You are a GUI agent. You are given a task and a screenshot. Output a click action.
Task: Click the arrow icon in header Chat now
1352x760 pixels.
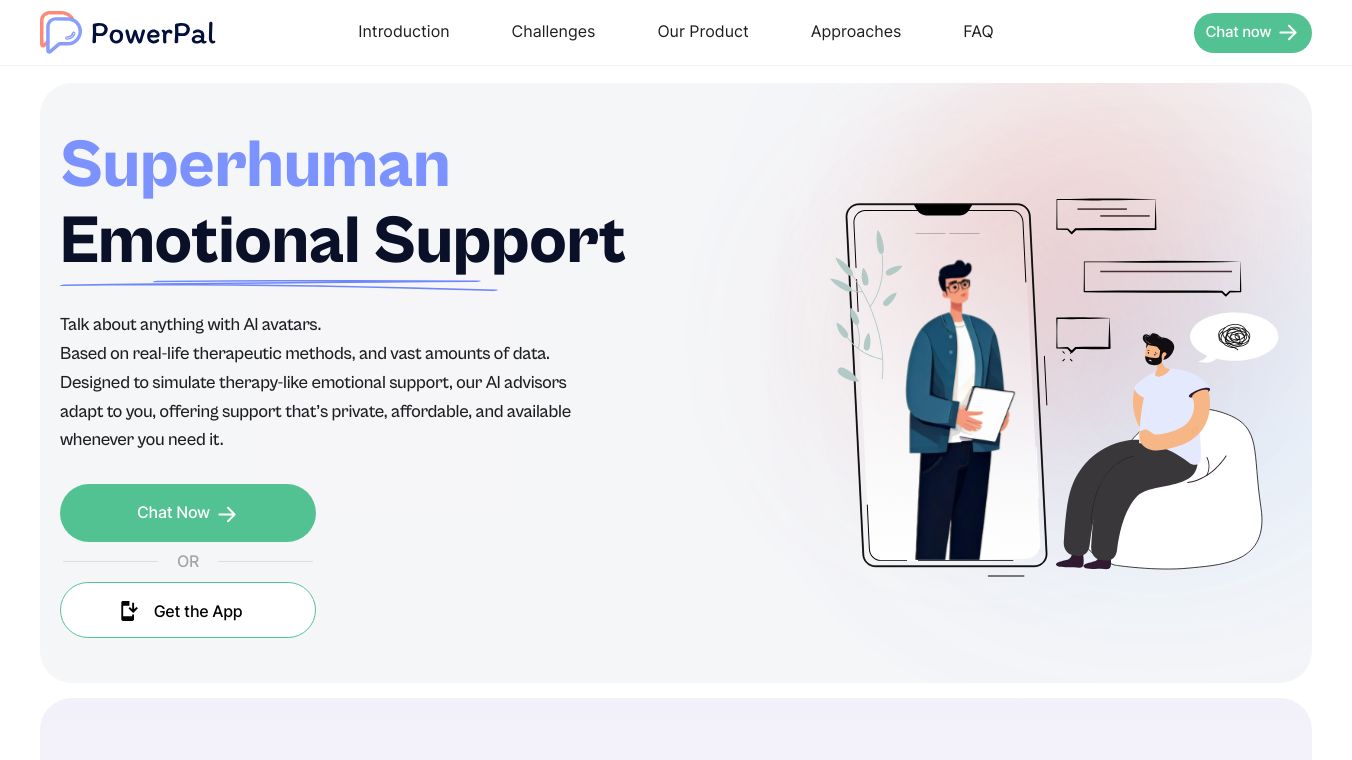pos(1288,33)
